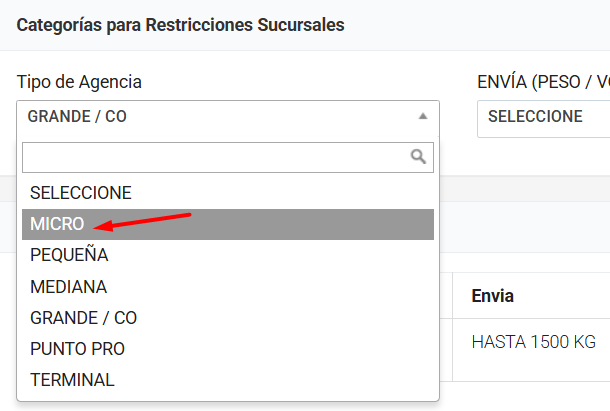This screenshot has height=411, width=610.
Task: Choose PEQUEÑA from the list
Action: (x=228, y=255)
